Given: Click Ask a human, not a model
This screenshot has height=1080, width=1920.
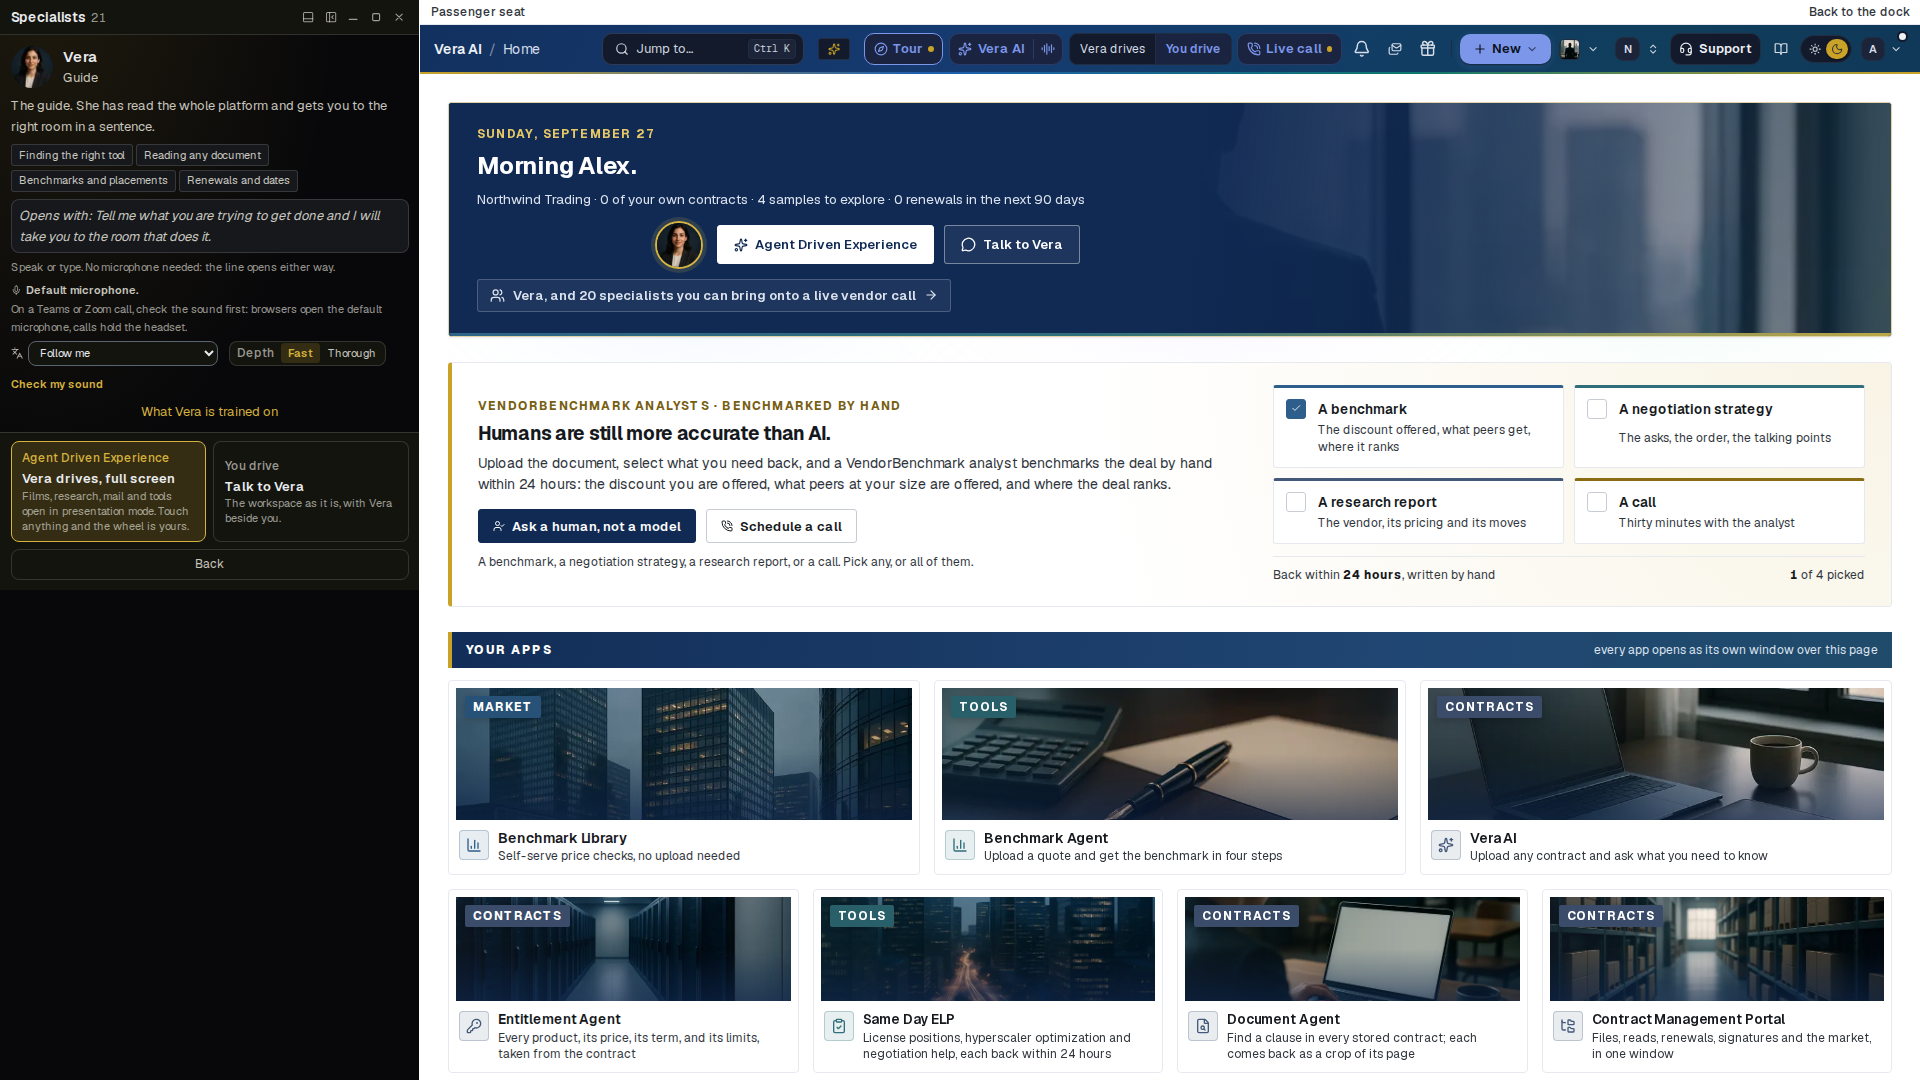Looking at the screenshot, I should 587,526.
